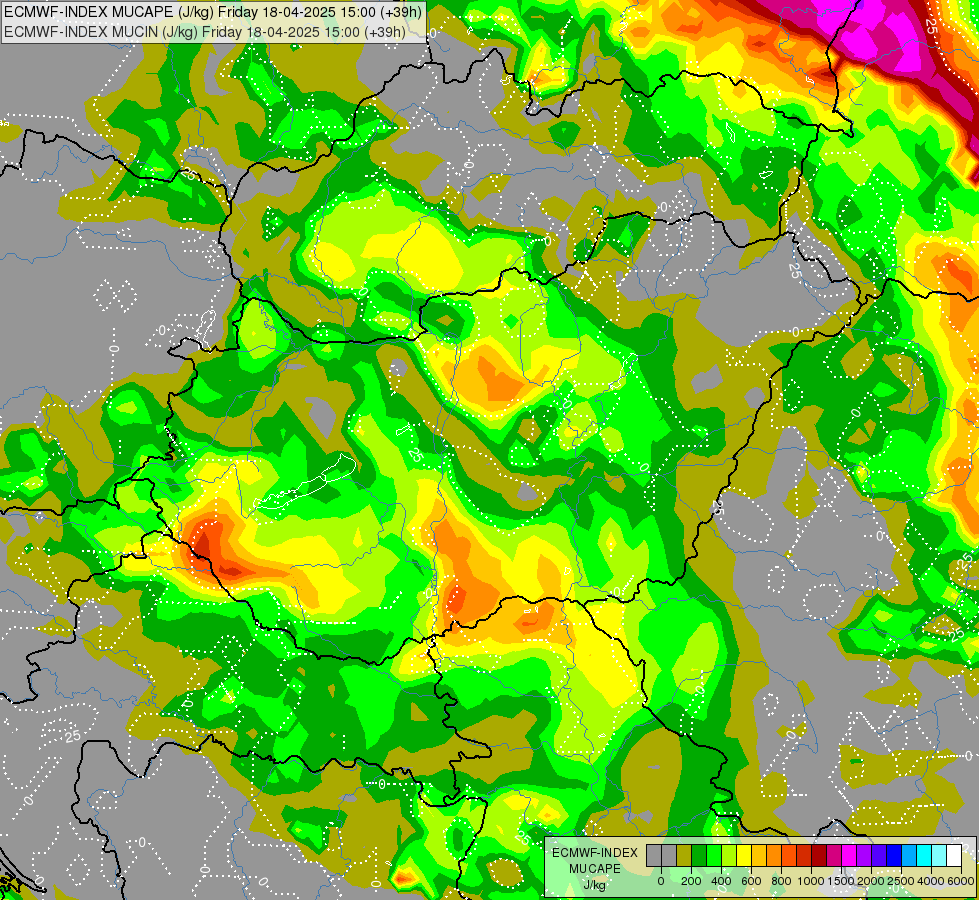Viewport: 979px width, 900px height.
Task: Select the bright magenta legend swatch
Action: [850, 856]
